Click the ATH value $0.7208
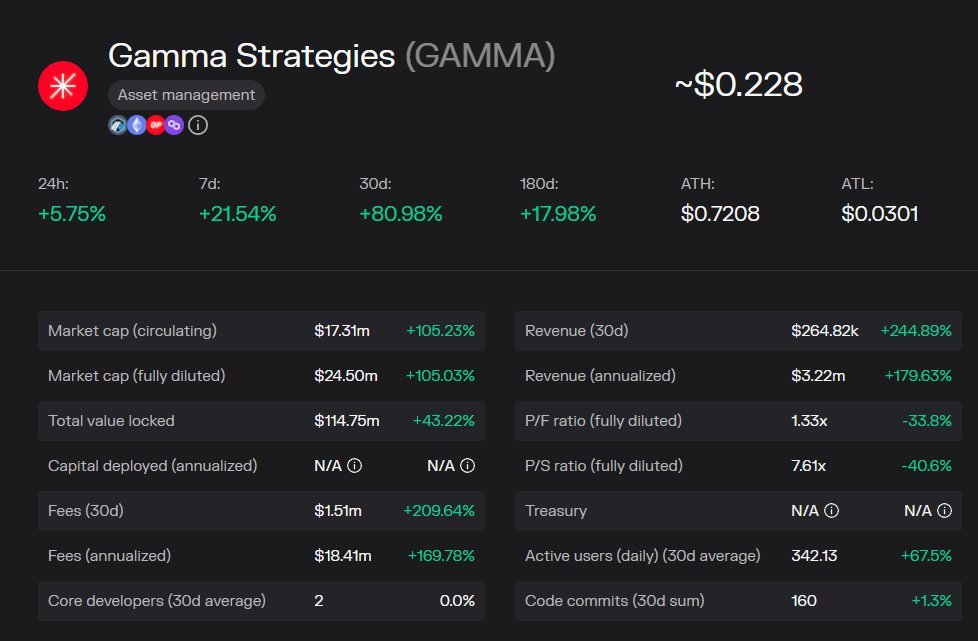The image size is (978, 641). [720, 214]
